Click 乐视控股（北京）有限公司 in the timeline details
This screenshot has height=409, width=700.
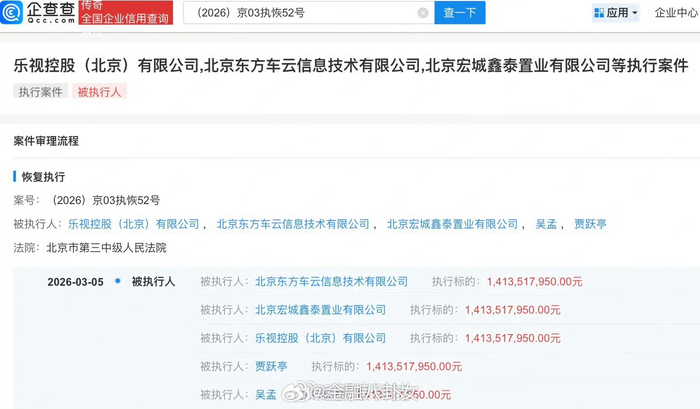(x=320, y=339)
